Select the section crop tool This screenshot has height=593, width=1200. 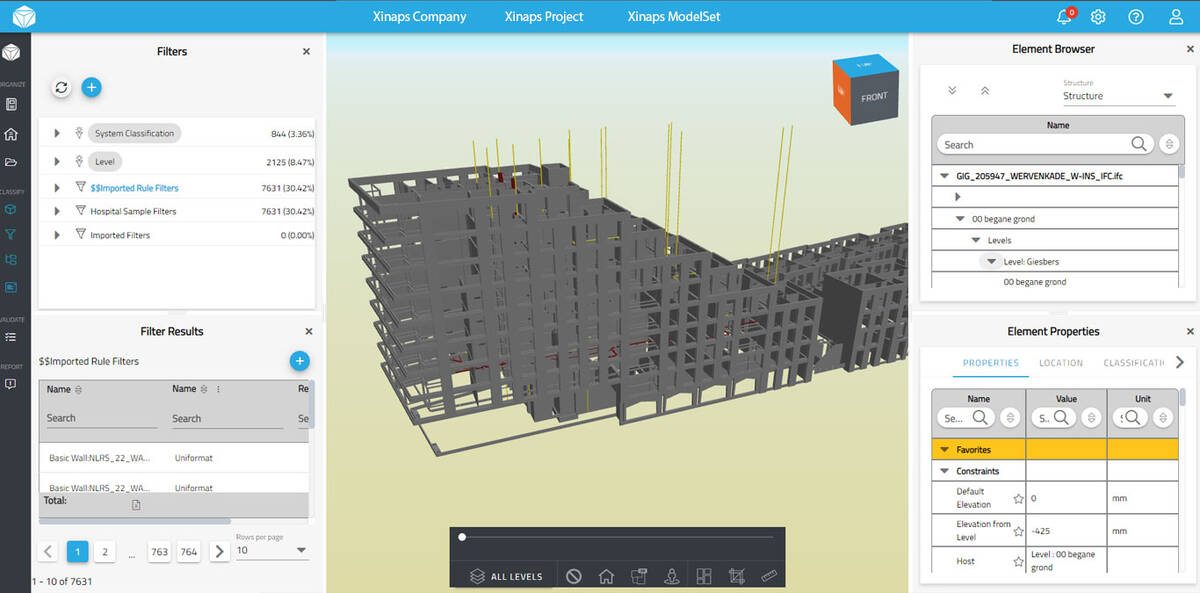pyautogui.click(x=737, y=576)
